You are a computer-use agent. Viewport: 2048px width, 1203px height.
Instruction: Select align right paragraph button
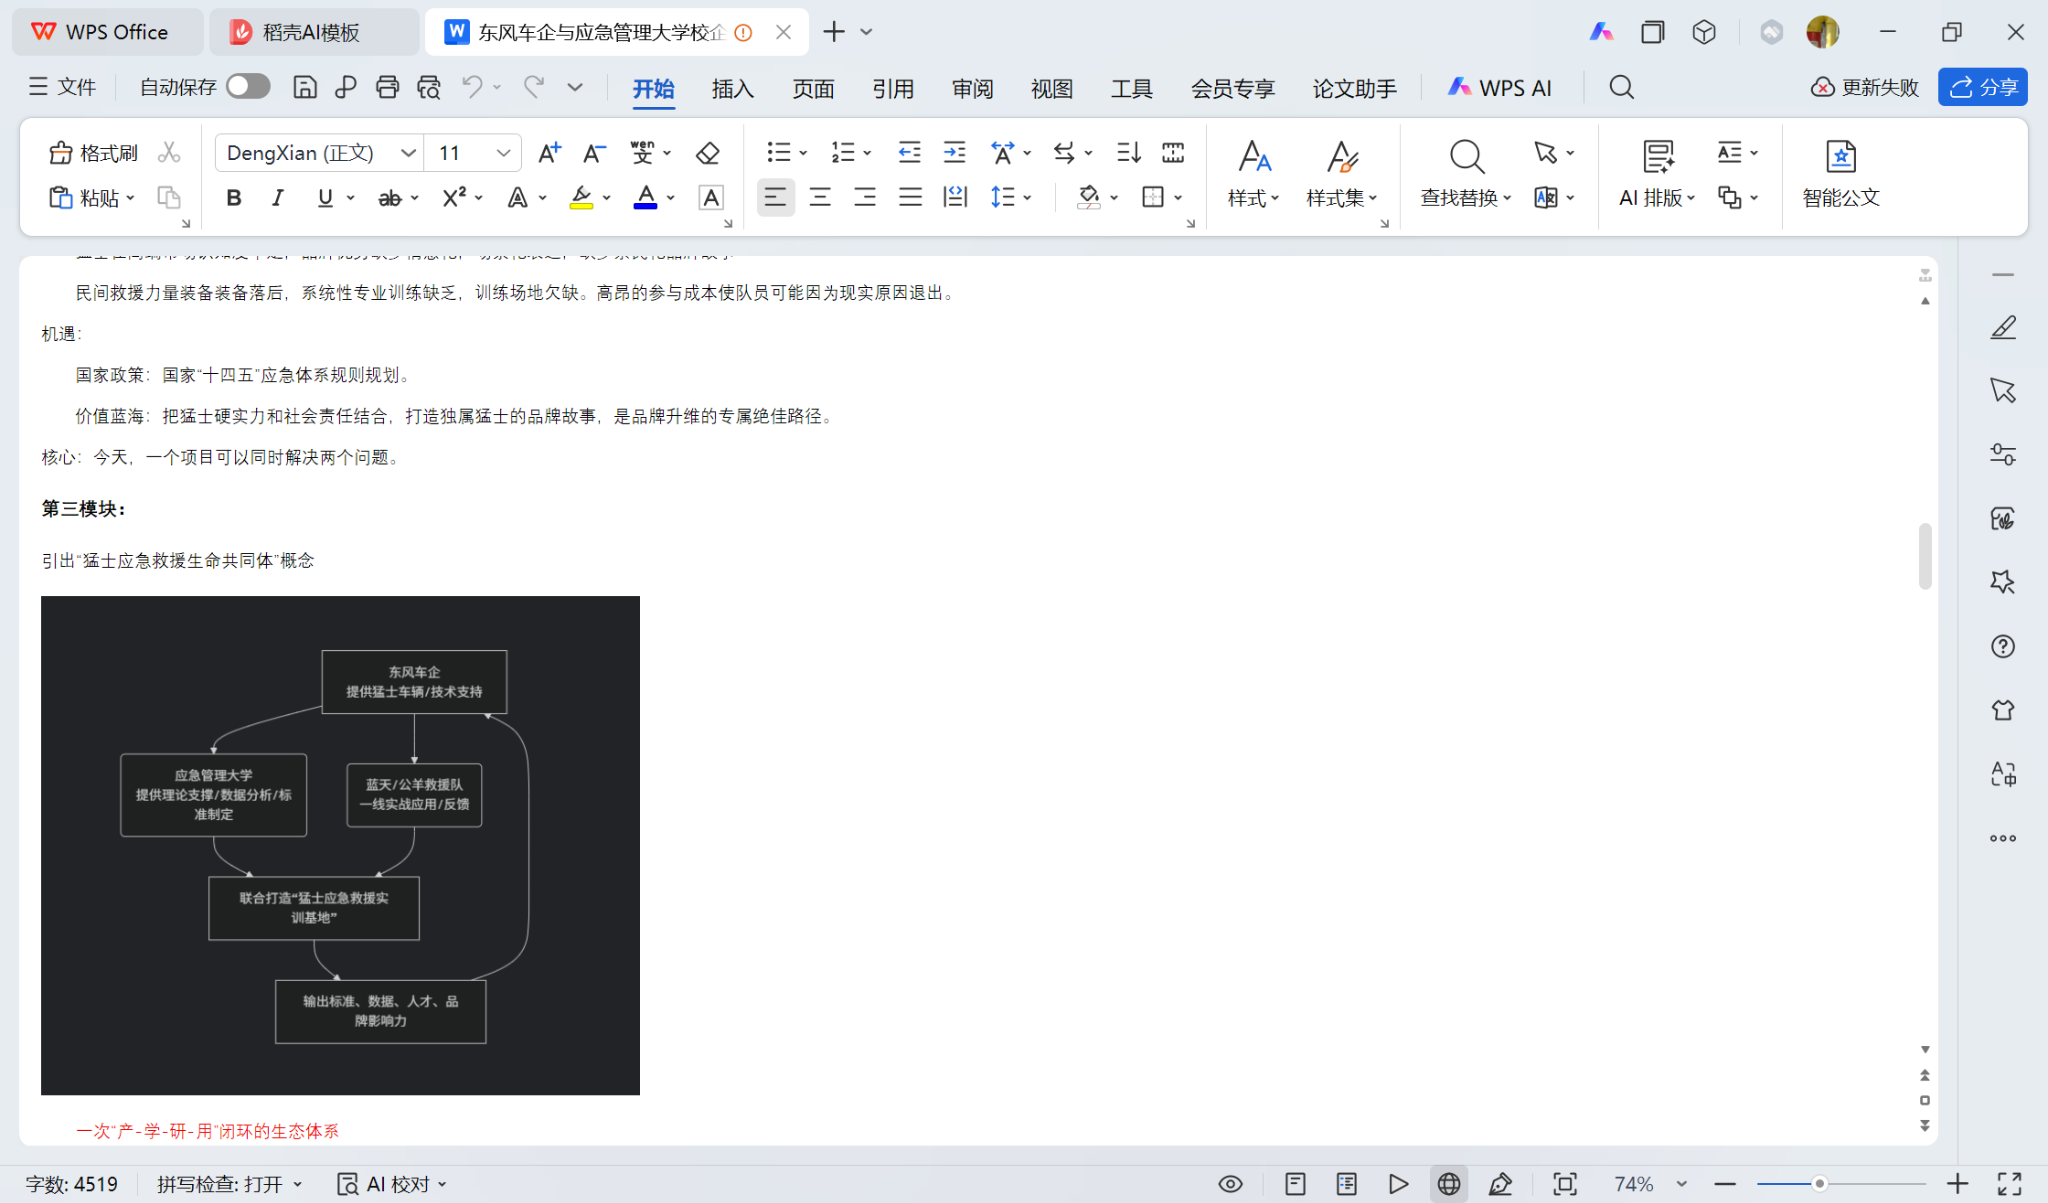pos(865,197)
